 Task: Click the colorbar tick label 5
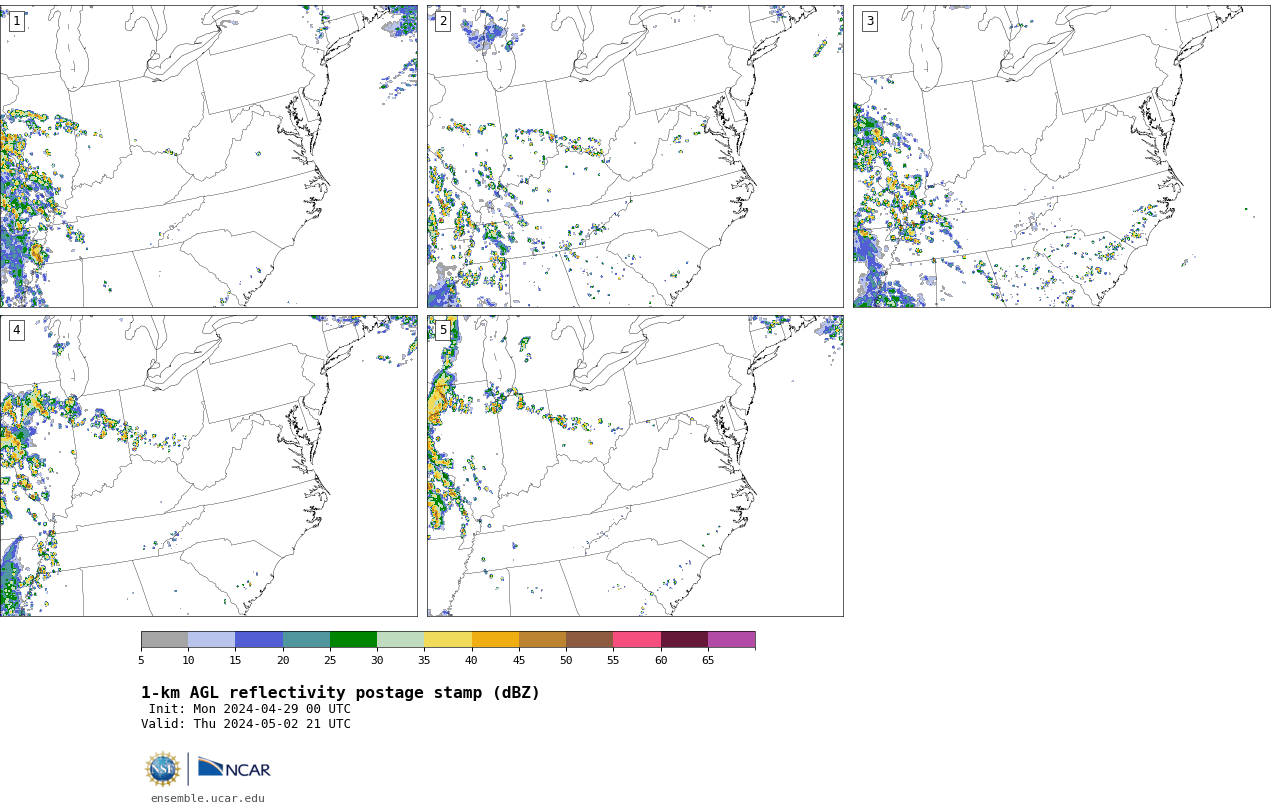(141, 660)
